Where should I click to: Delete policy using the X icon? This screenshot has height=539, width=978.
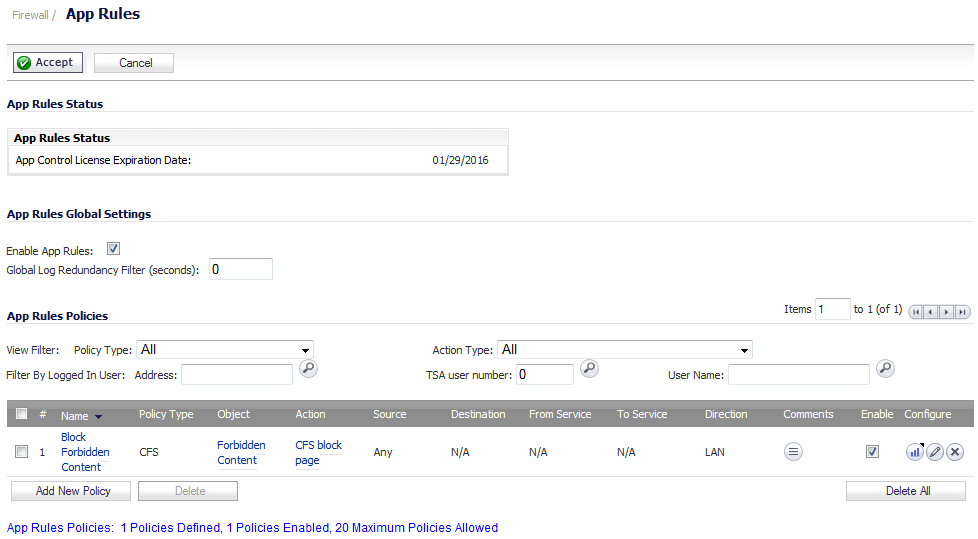click(955, 452)
